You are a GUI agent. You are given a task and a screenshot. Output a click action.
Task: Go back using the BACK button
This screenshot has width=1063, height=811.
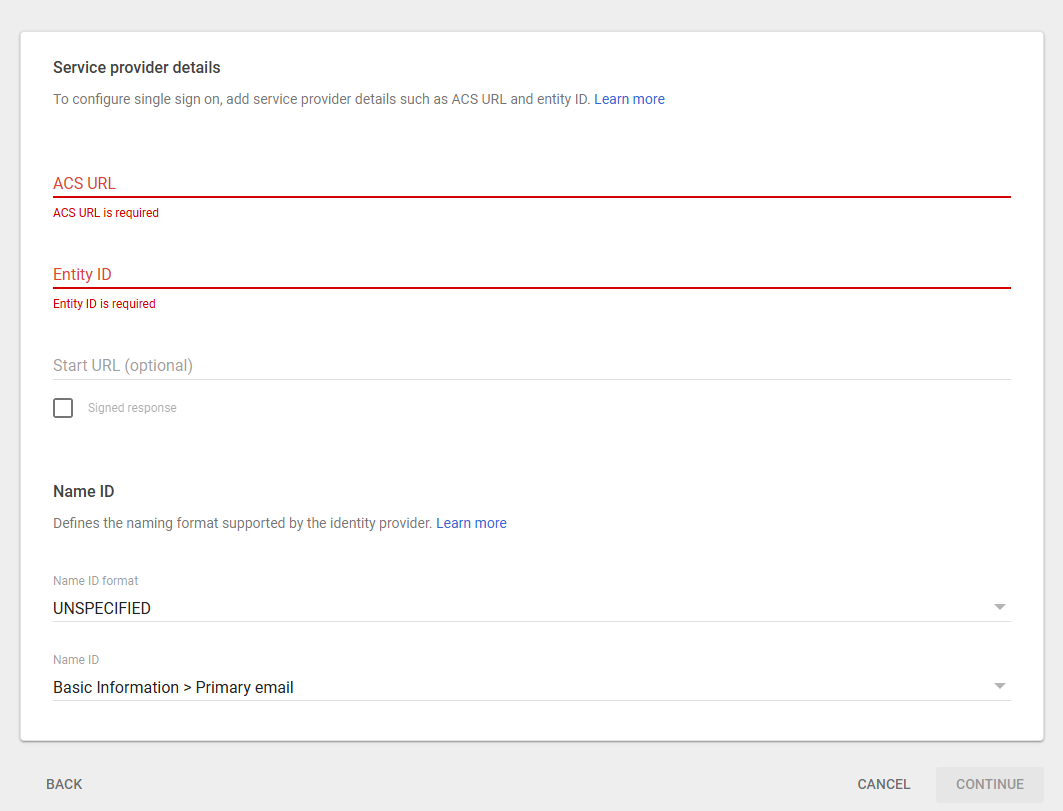coord(64,784)
